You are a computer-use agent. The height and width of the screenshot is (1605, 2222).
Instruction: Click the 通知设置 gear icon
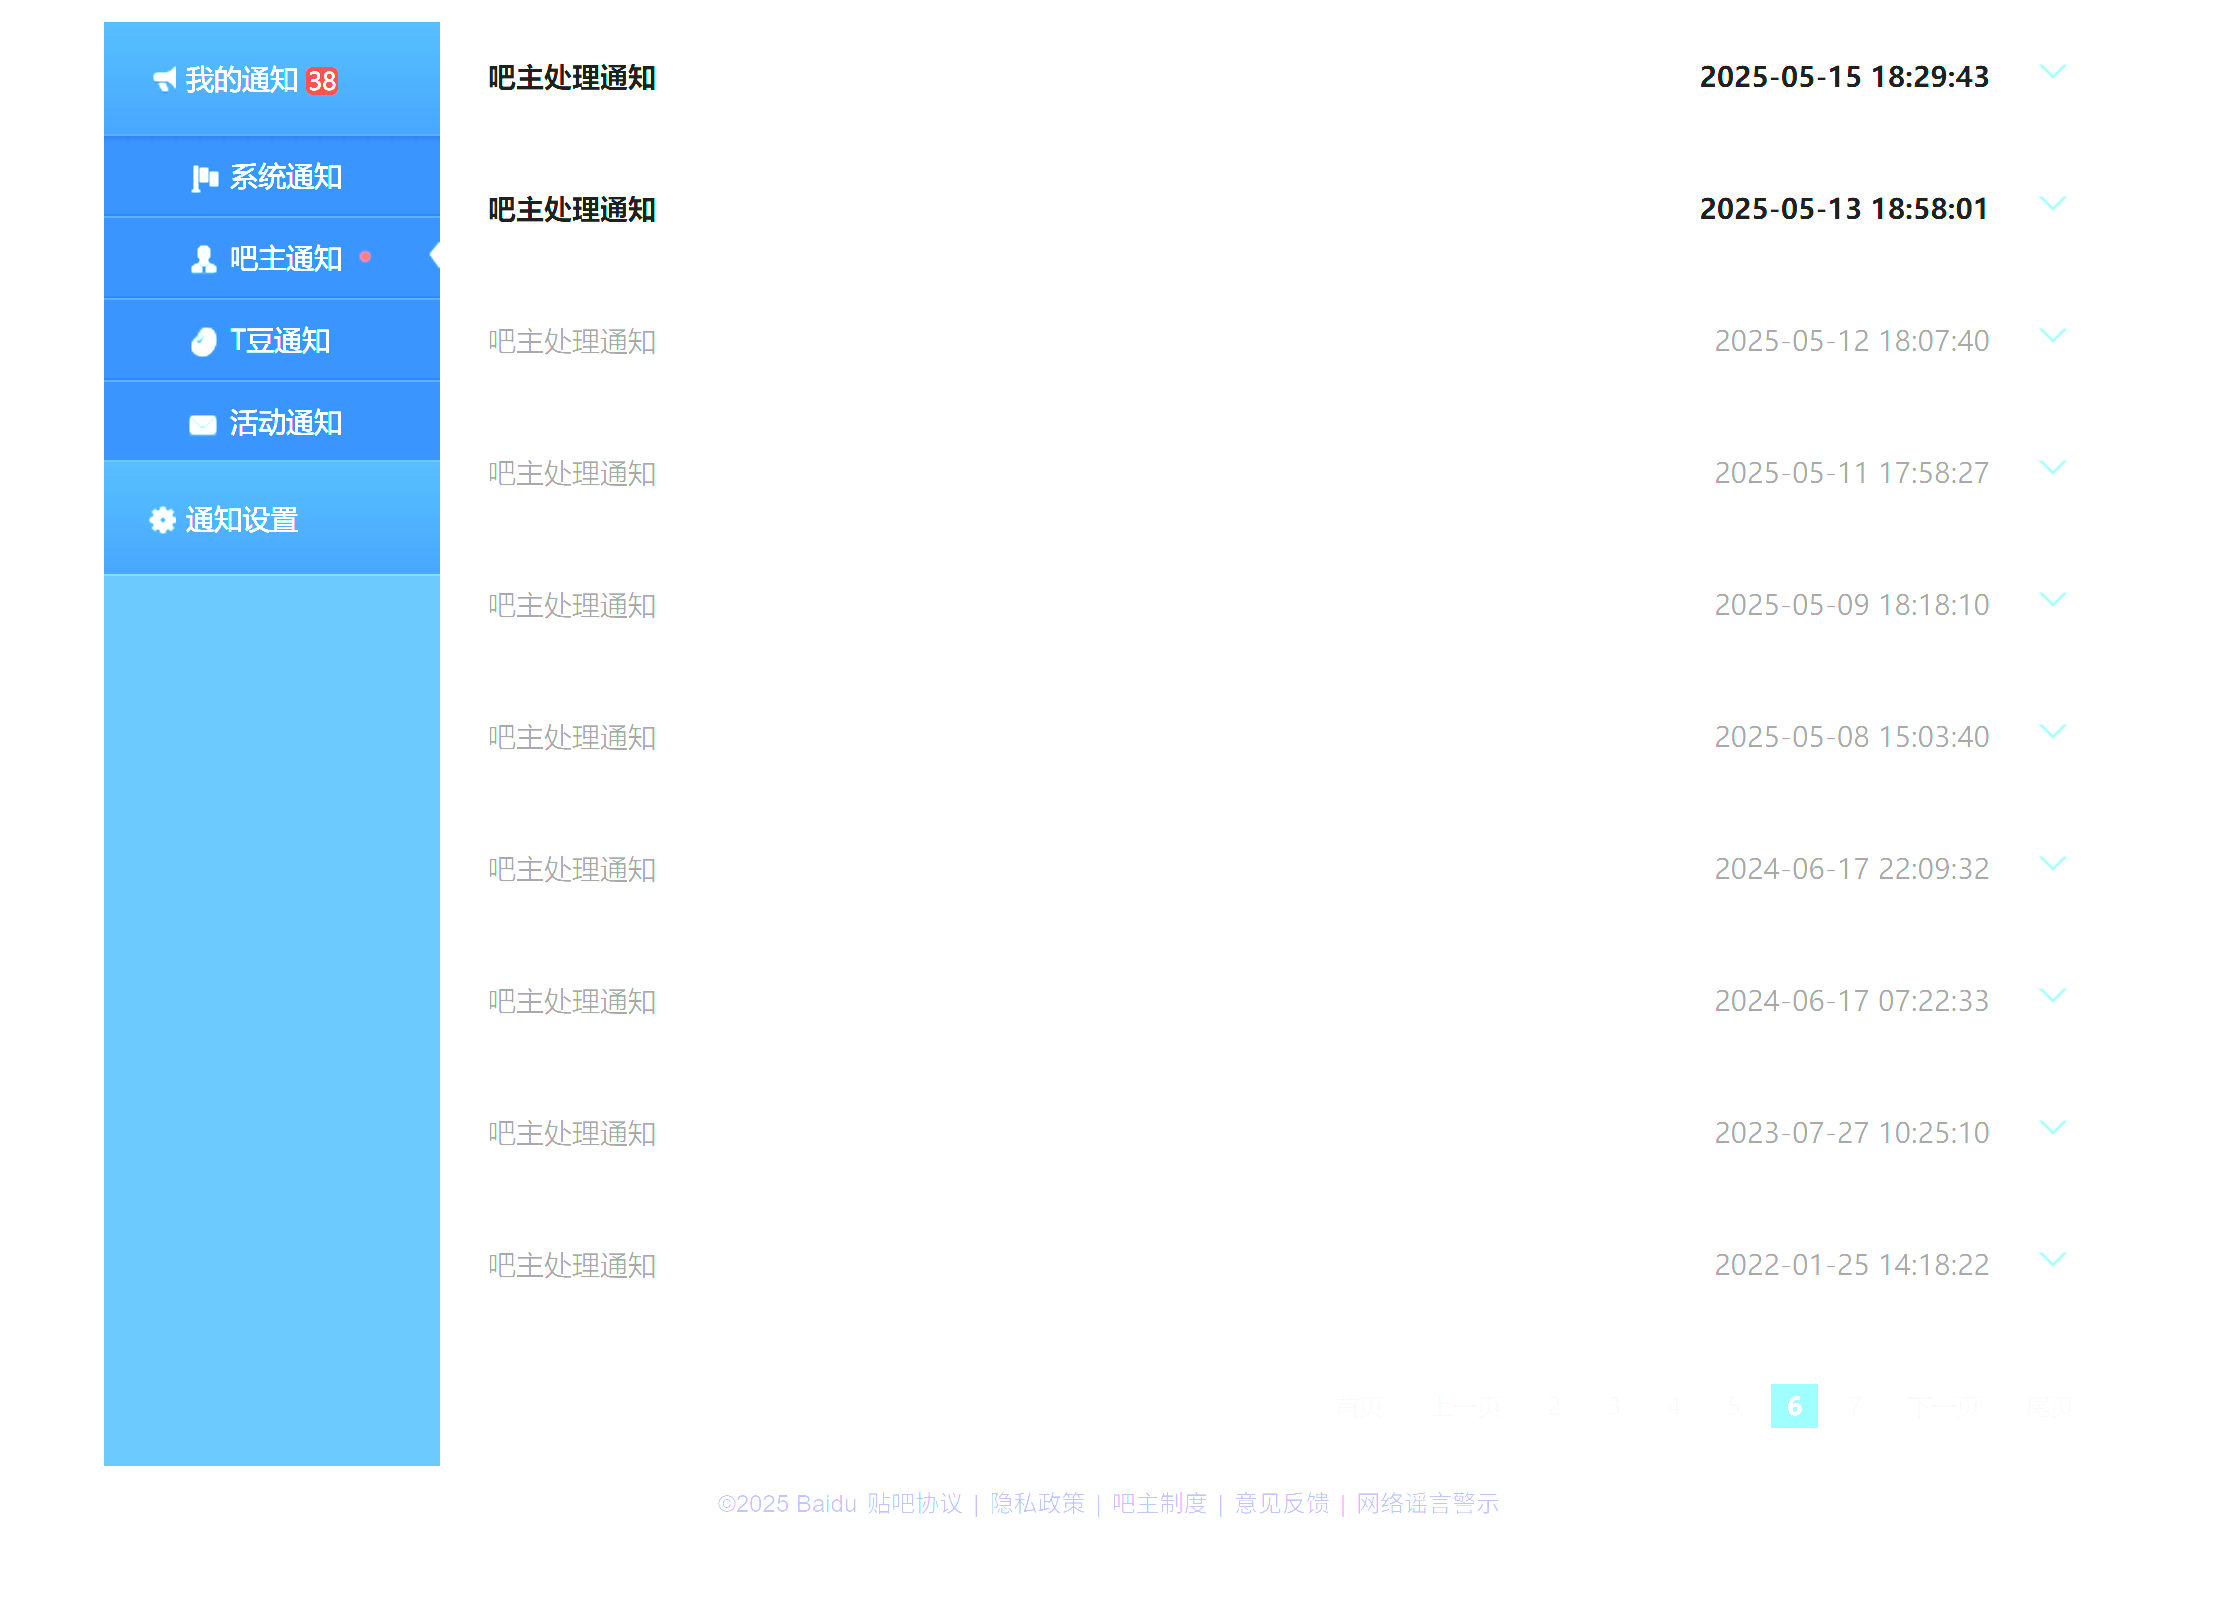162,520
